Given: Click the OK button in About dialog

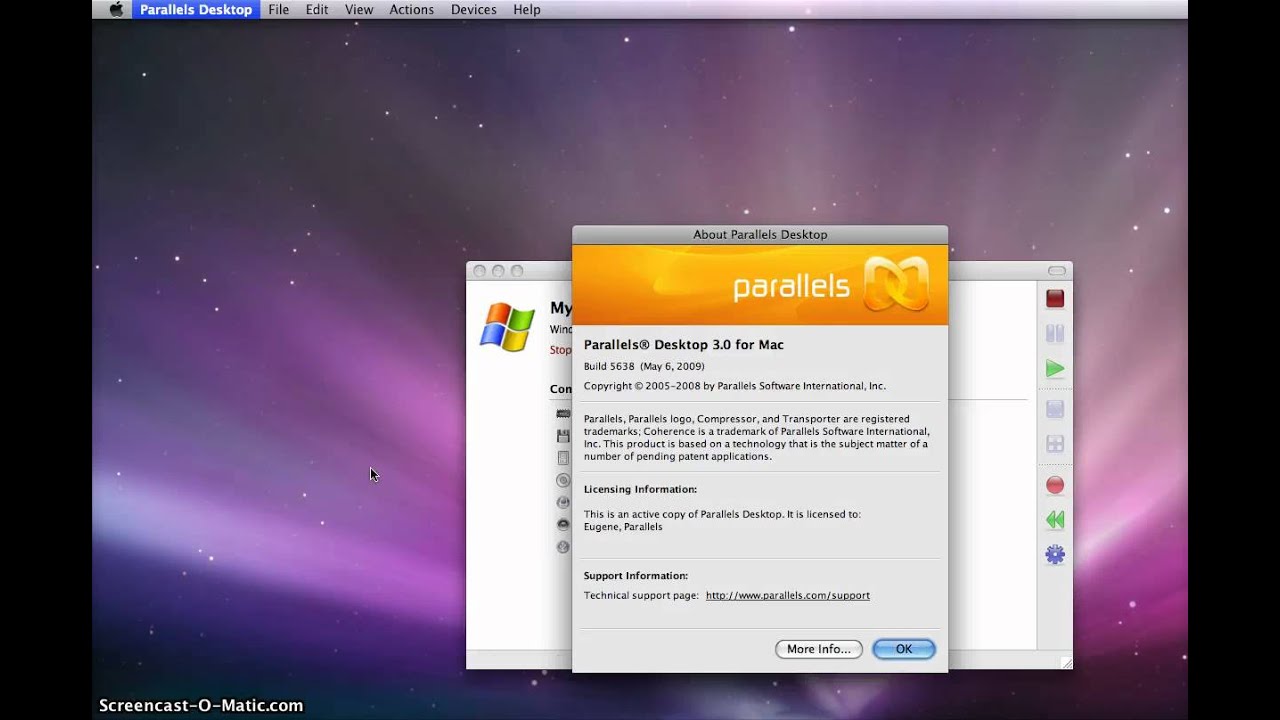Looking at the screenshot, I should (904, 649).
